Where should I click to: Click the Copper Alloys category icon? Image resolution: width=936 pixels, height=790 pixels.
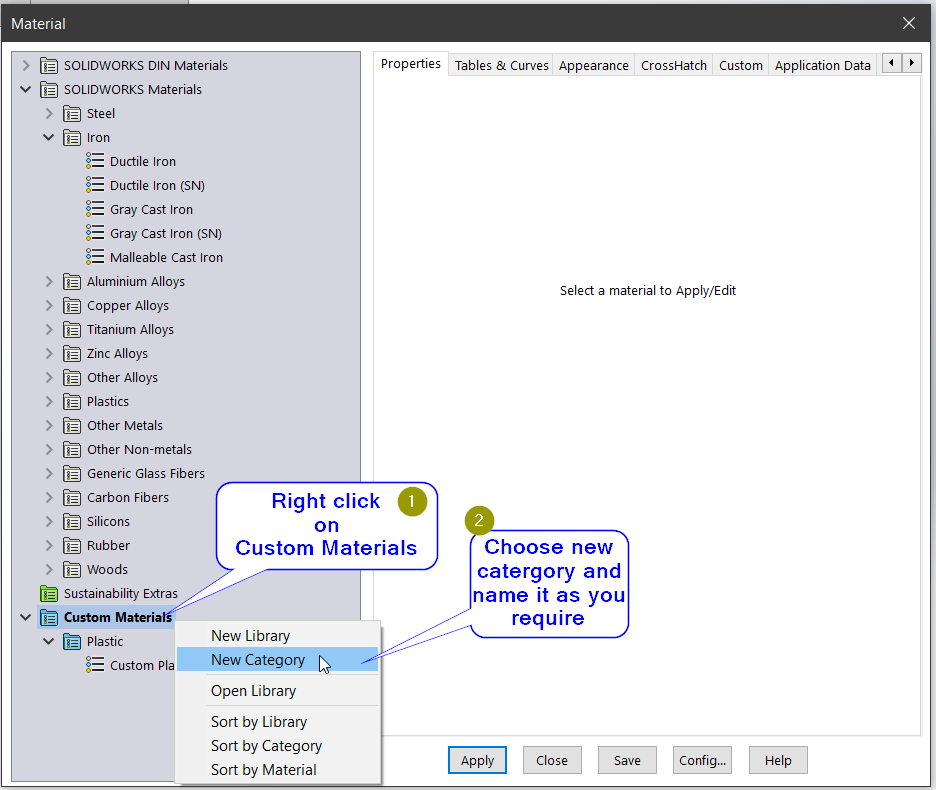72,305
